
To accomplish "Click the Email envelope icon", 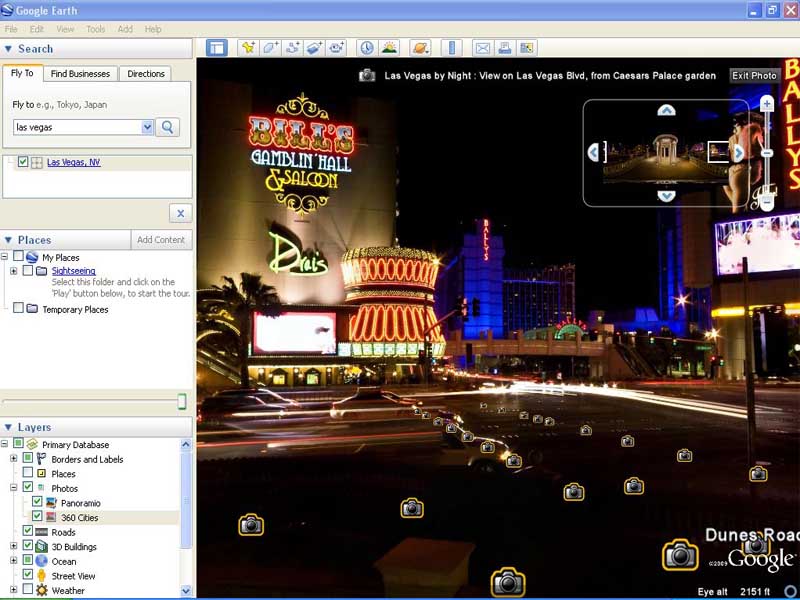I will [483, 48].
